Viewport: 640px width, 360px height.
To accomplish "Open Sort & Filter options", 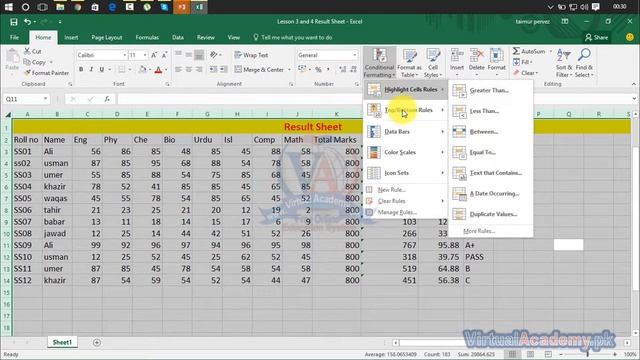I will tap(564, 62).
